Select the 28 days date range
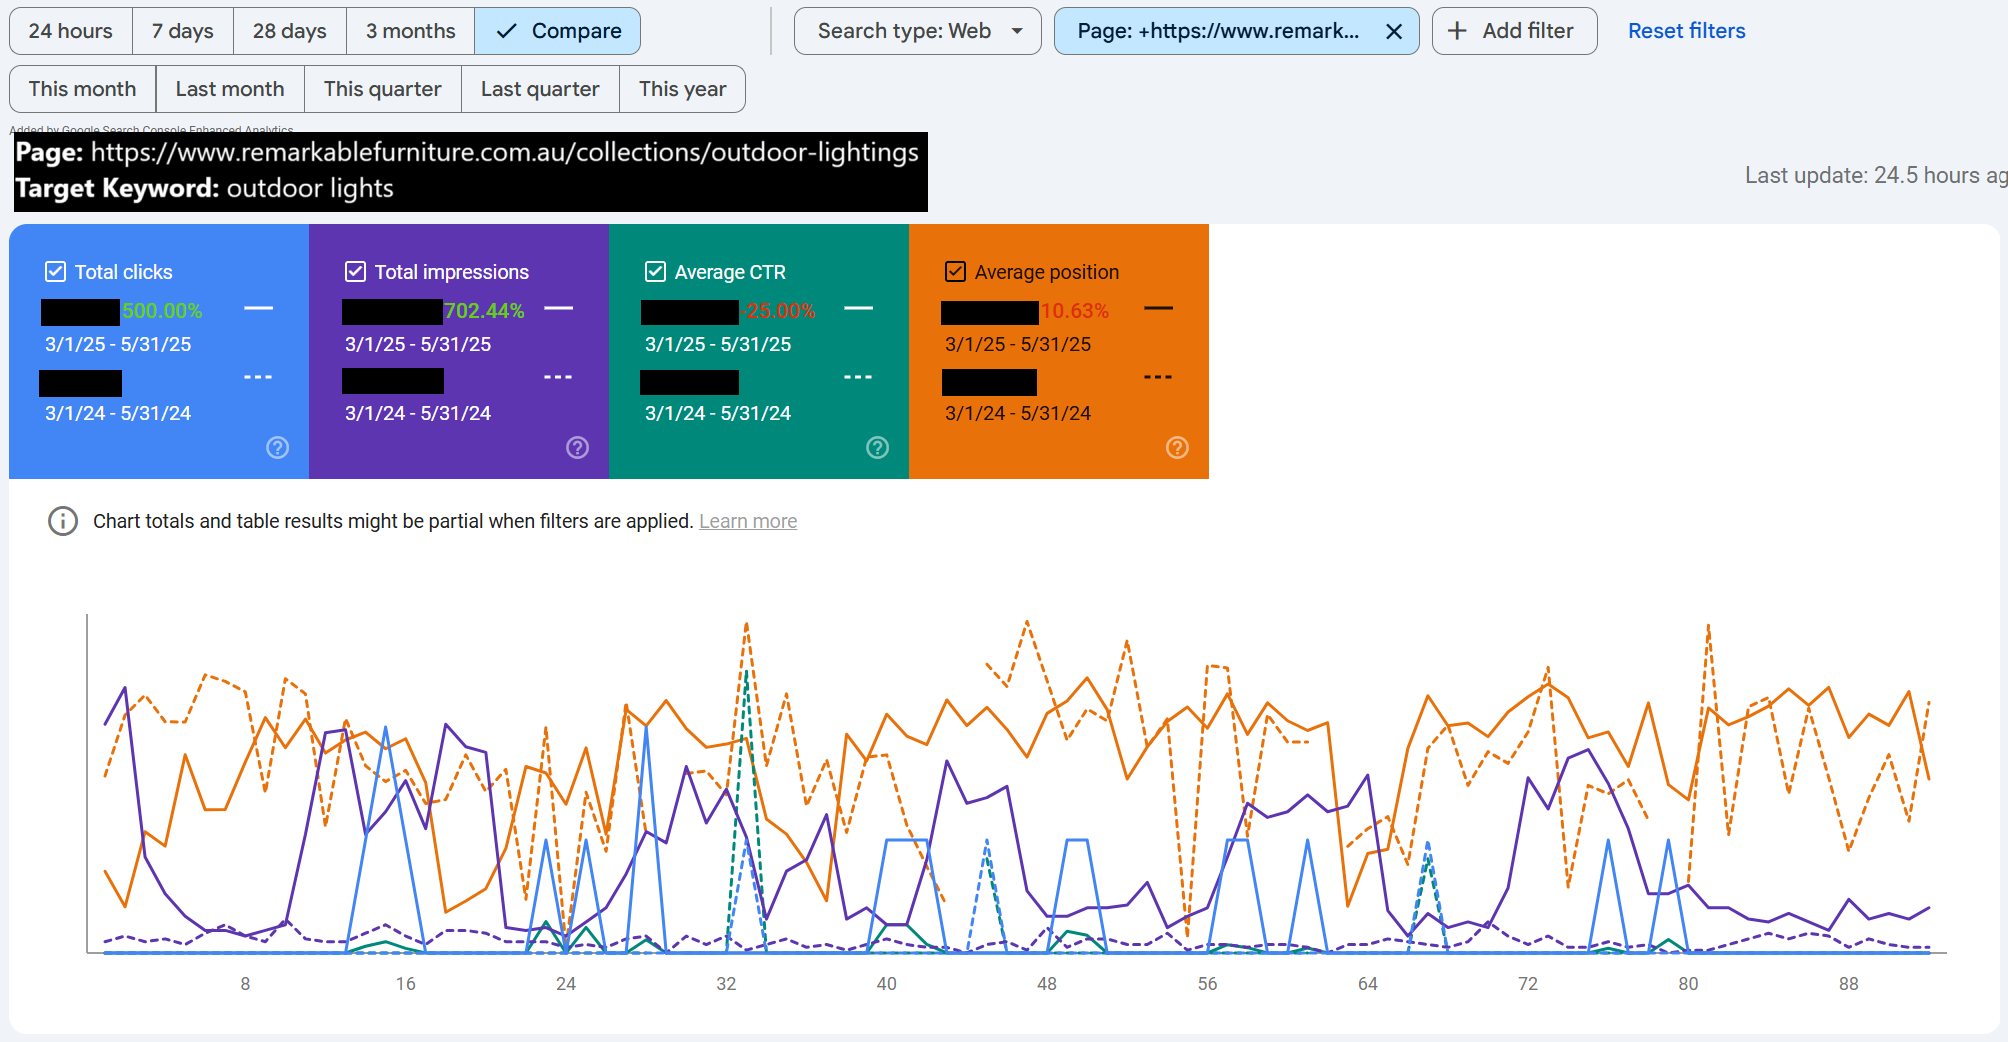The width and height of the screenshot is (2008, 1042). (x=289, y=31)
